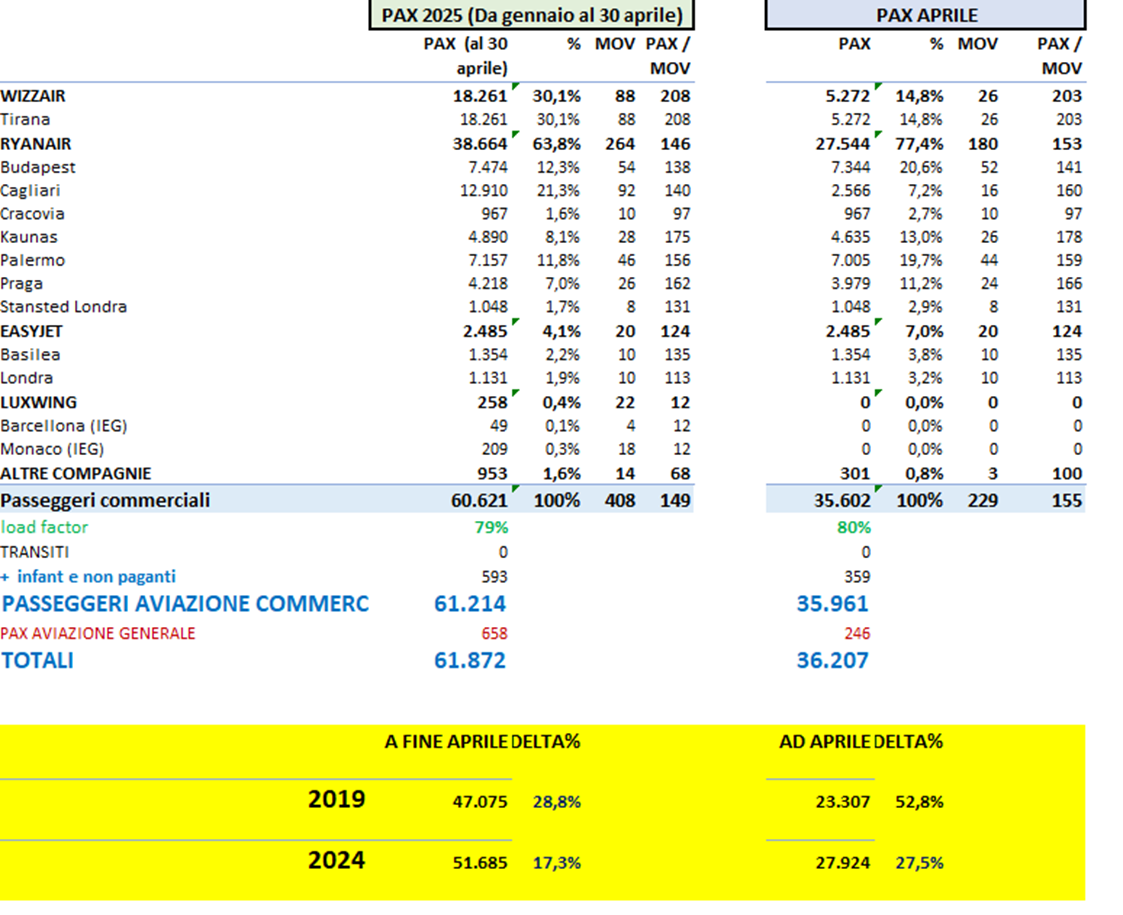Select the Budapest row label

coord(38,168)
